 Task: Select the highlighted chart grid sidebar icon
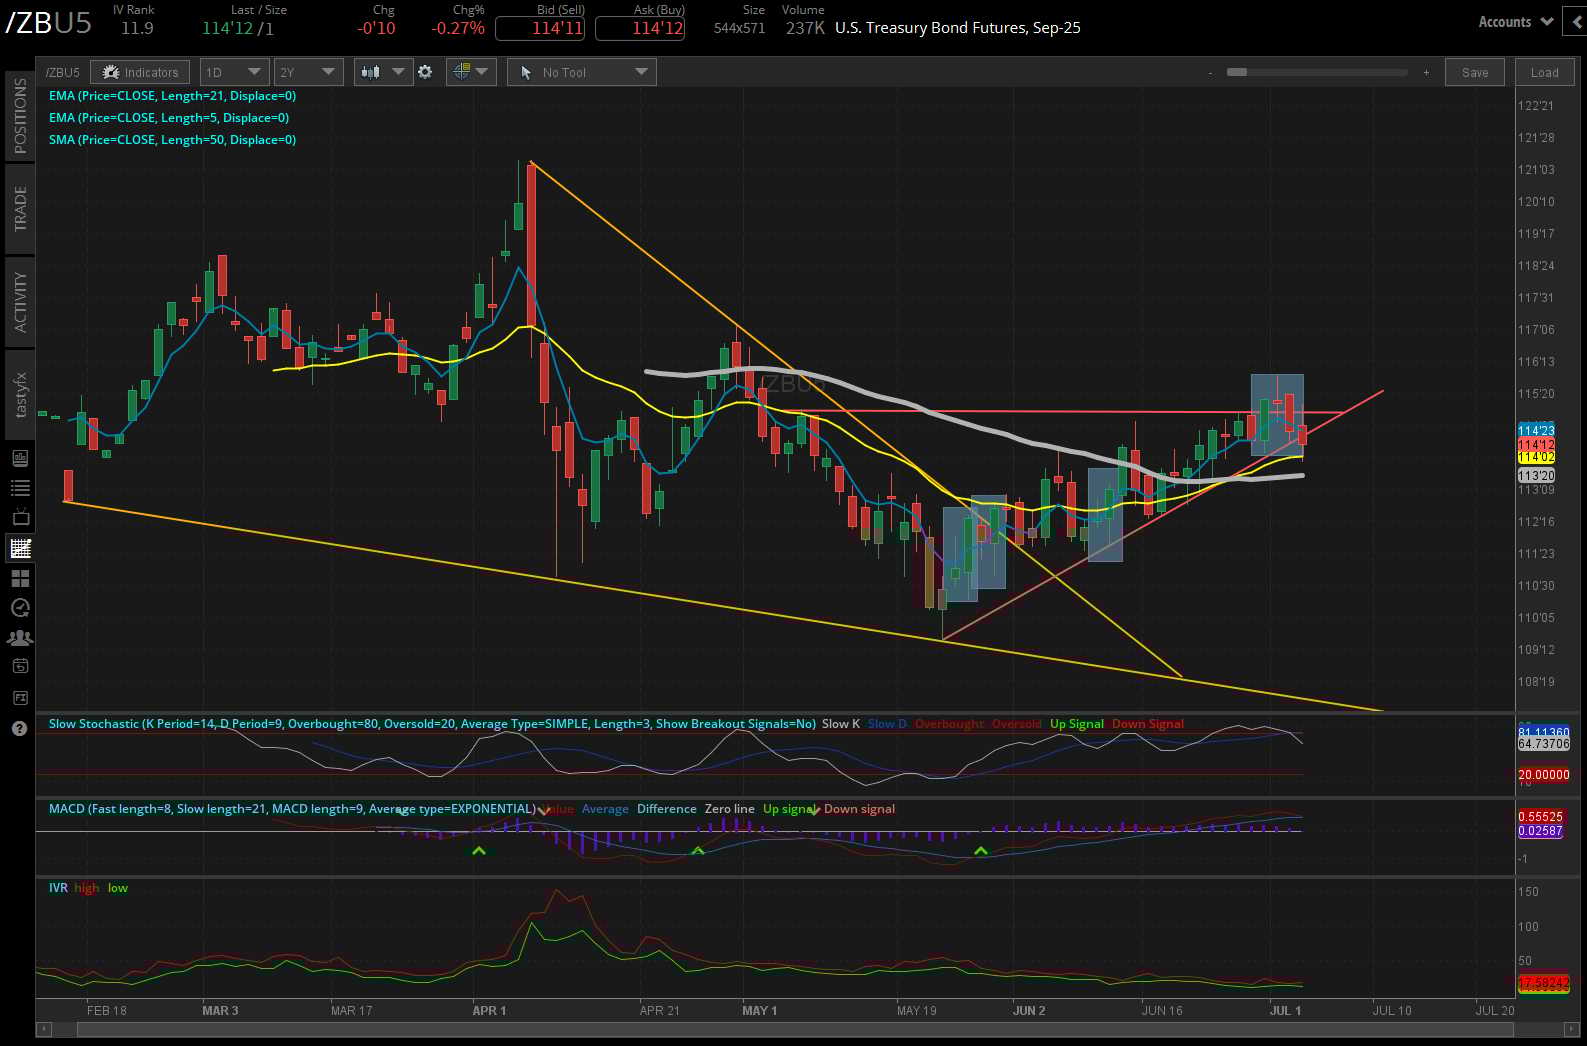tap(20, 548)
